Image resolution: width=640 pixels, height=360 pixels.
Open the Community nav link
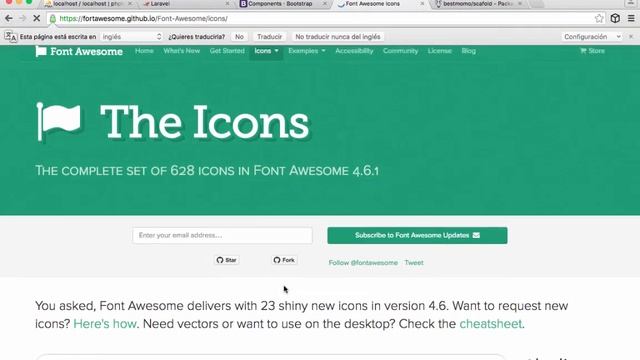pyautogui.click(x=400, y=51)
